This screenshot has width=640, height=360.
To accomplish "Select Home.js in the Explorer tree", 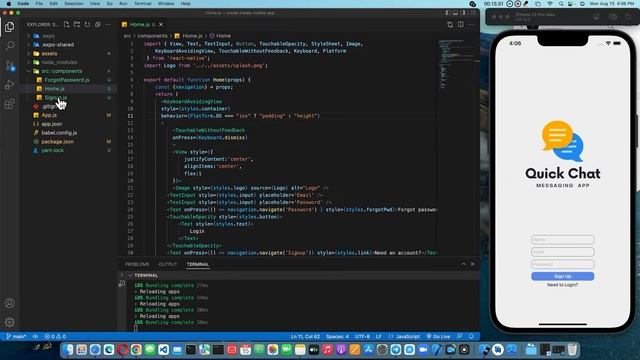I will (x=54, y=89).
